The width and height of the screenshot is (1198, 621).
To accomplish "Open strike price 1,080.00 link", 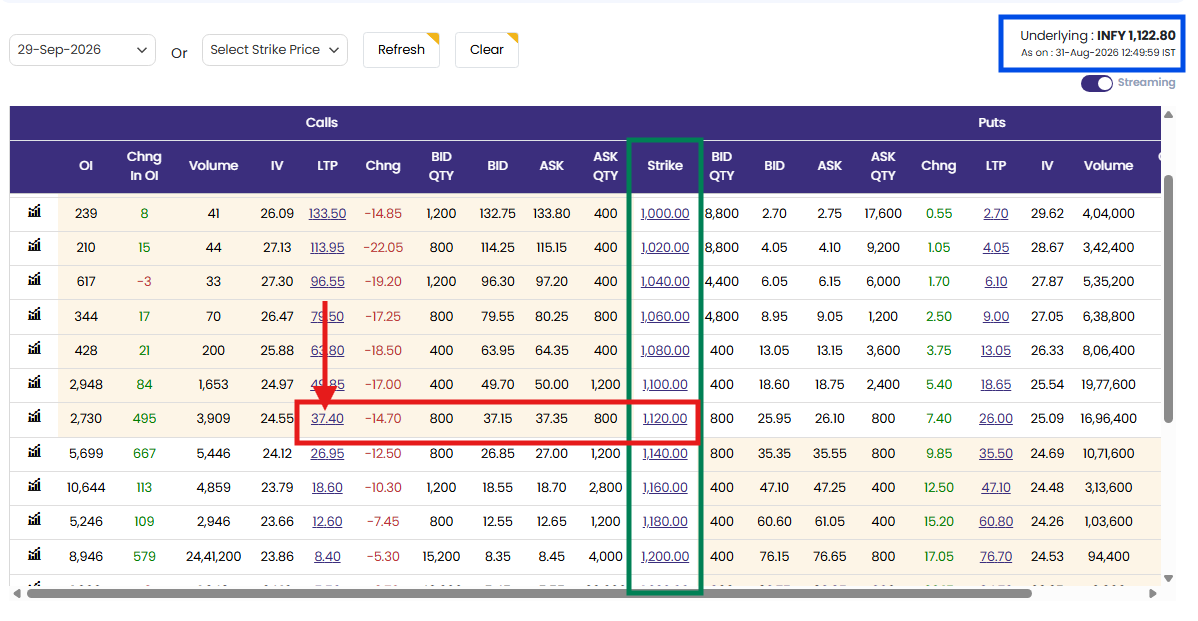I will [x=665, y=351].
